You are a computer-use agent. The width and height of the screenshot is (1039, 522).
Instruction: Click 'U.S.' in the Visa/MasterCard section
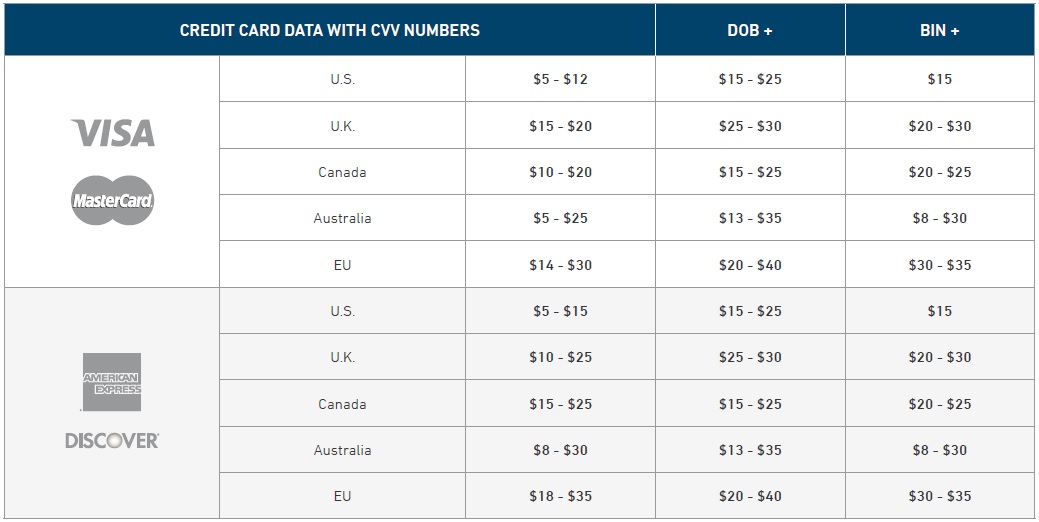(x=342, y=79)
